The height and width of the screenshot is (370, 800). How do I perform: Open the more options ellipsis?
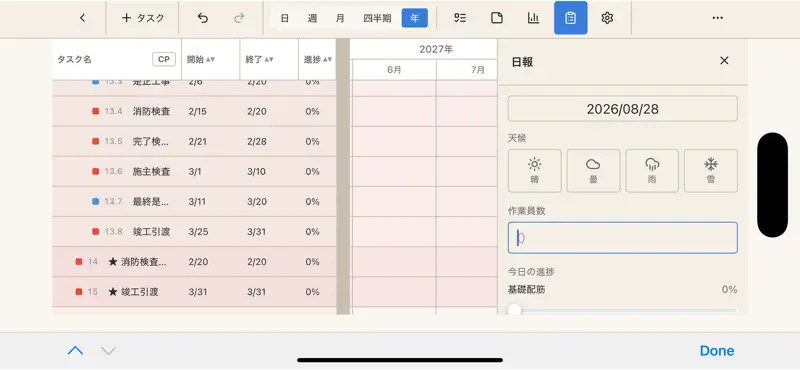(717, 18)
